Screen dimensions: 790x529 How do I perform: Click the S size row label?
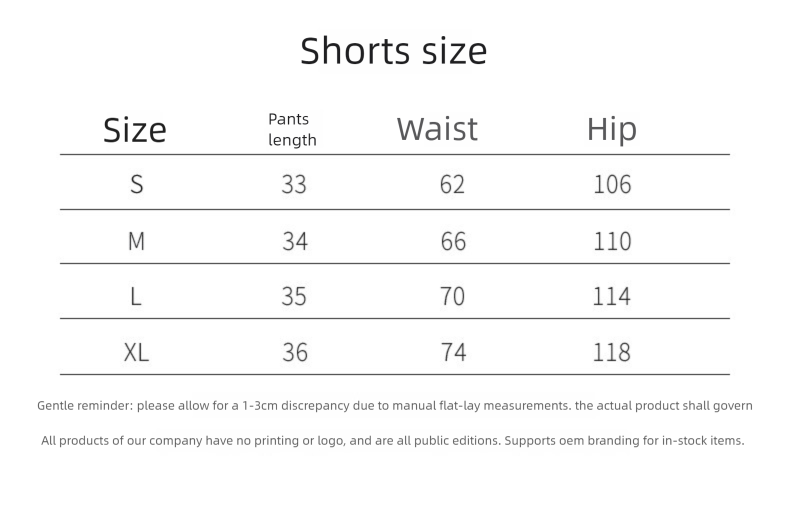point(137,184)
